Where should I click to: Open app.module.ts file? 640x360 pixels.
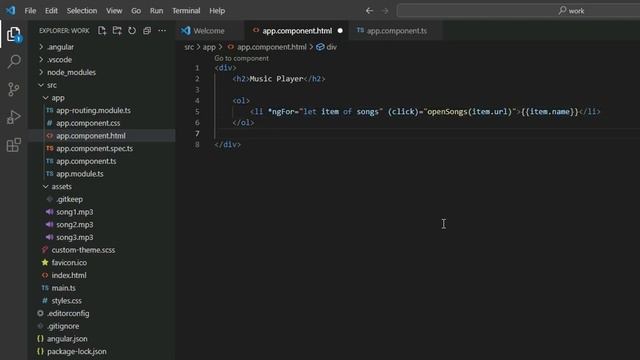click(80, 174)
